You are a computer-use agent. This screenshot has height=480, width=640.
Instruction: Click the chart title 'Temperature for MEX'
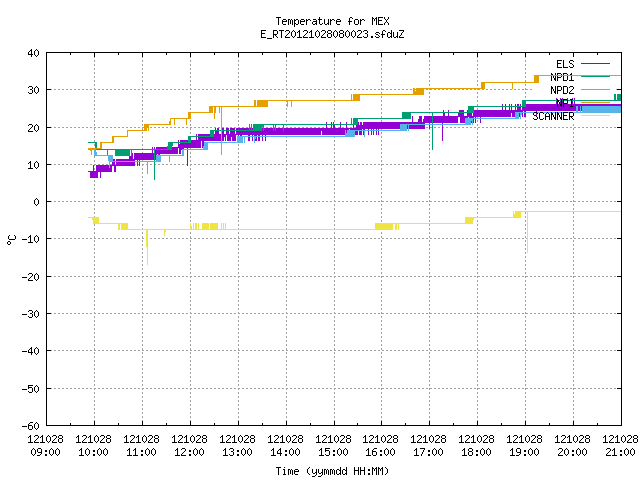click(332, 21)
